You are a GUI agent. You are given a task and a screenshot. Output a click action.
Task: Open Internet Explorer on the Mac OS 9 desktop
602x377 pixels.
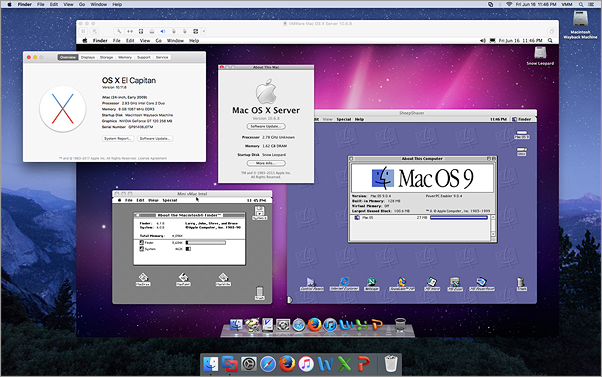(x=344, y=284)
